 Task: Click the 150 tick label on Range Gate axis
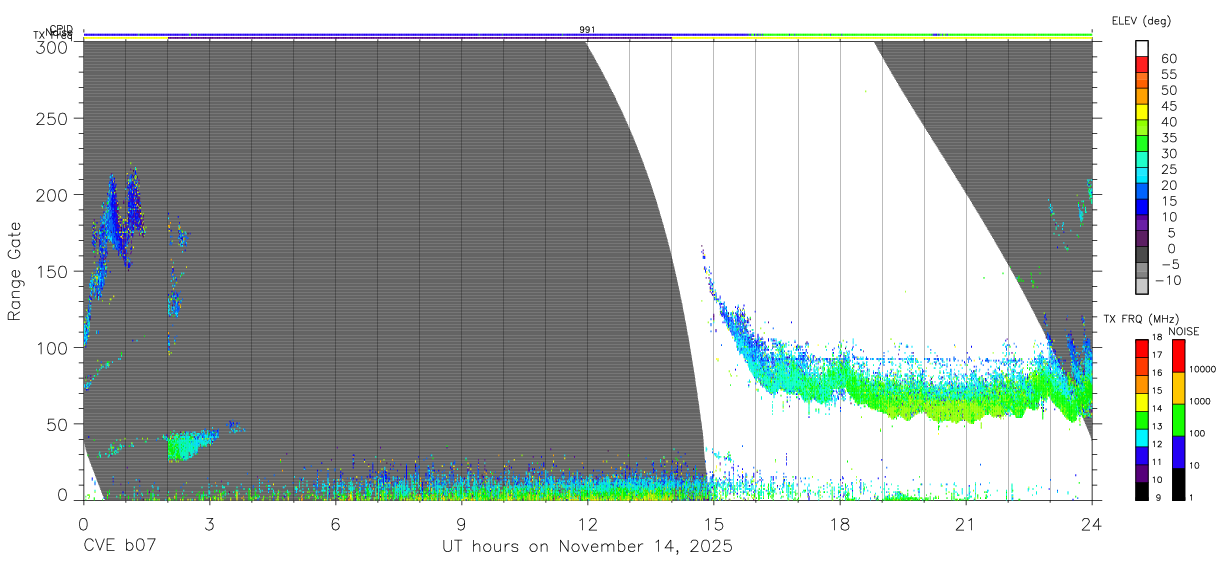[x=52, y=271]
